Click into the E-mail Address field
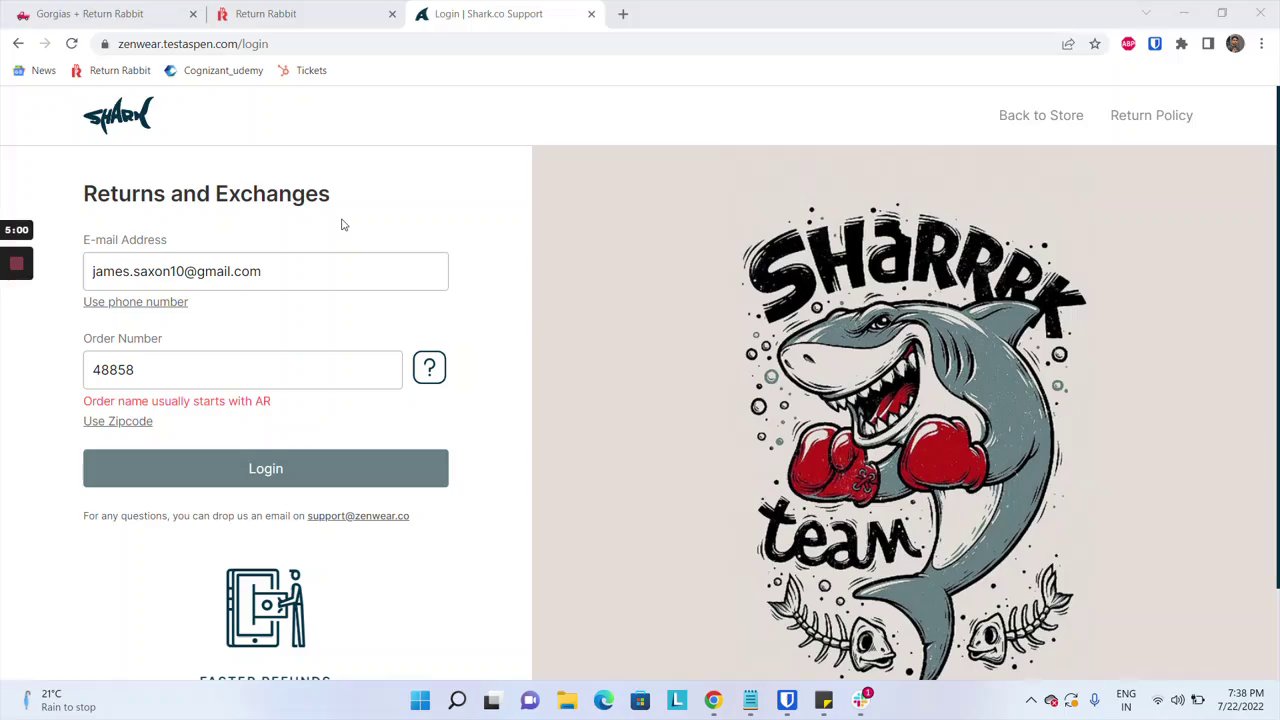Image resolution: width=1280 pixels, height=720 pixels. [x=266, y=271]
